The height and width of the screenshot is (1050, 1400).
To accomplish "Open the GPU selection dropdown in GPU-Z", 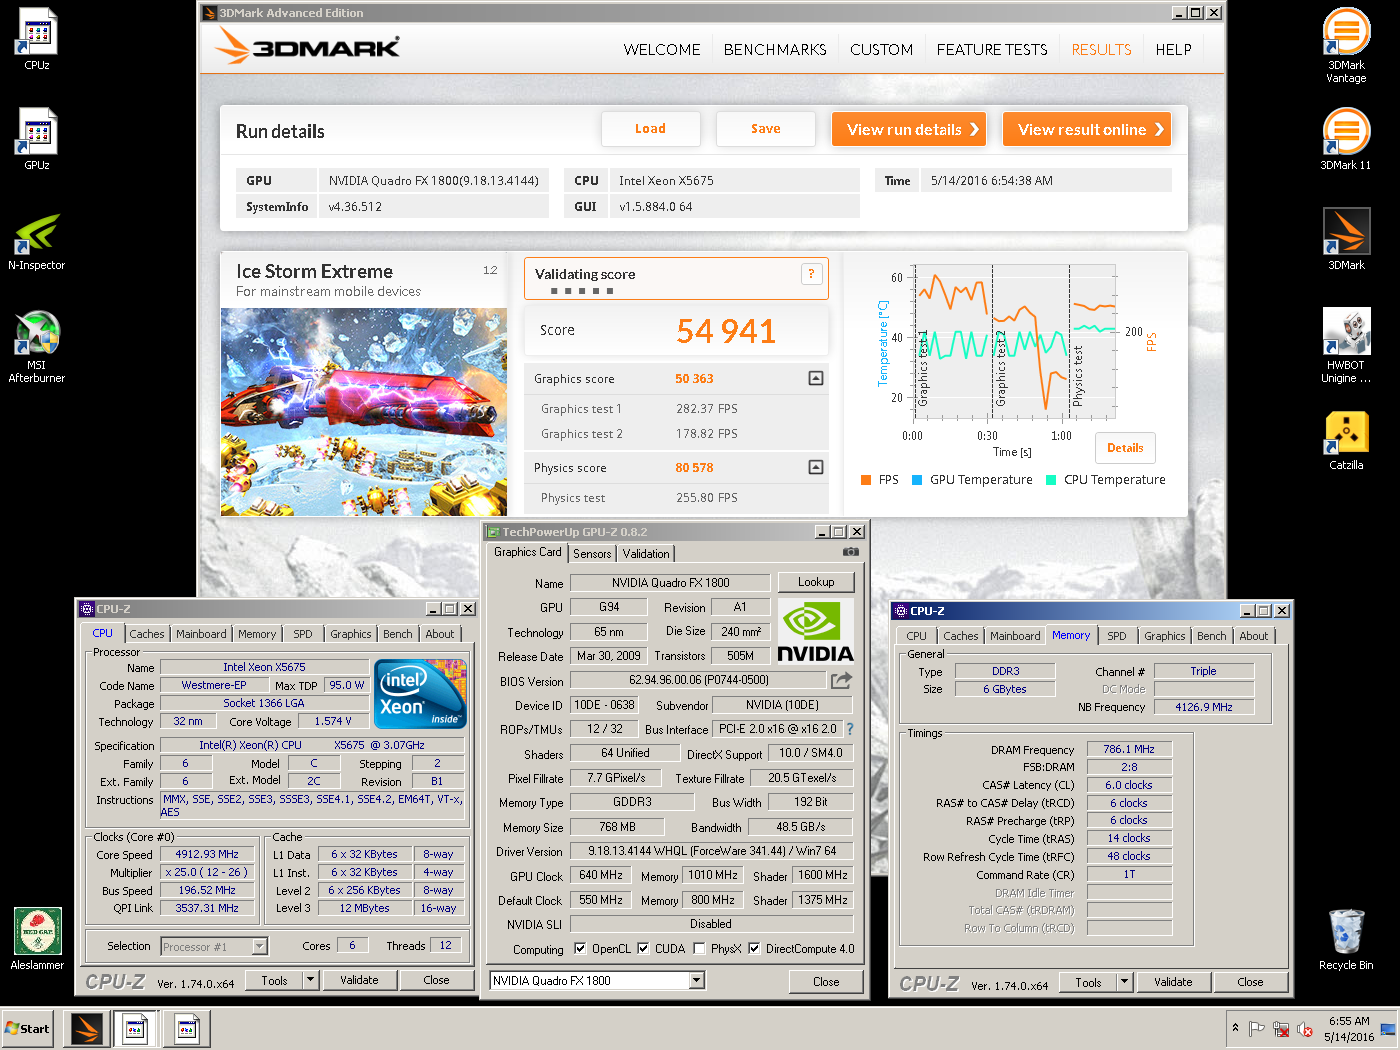I will pos(697,981).
